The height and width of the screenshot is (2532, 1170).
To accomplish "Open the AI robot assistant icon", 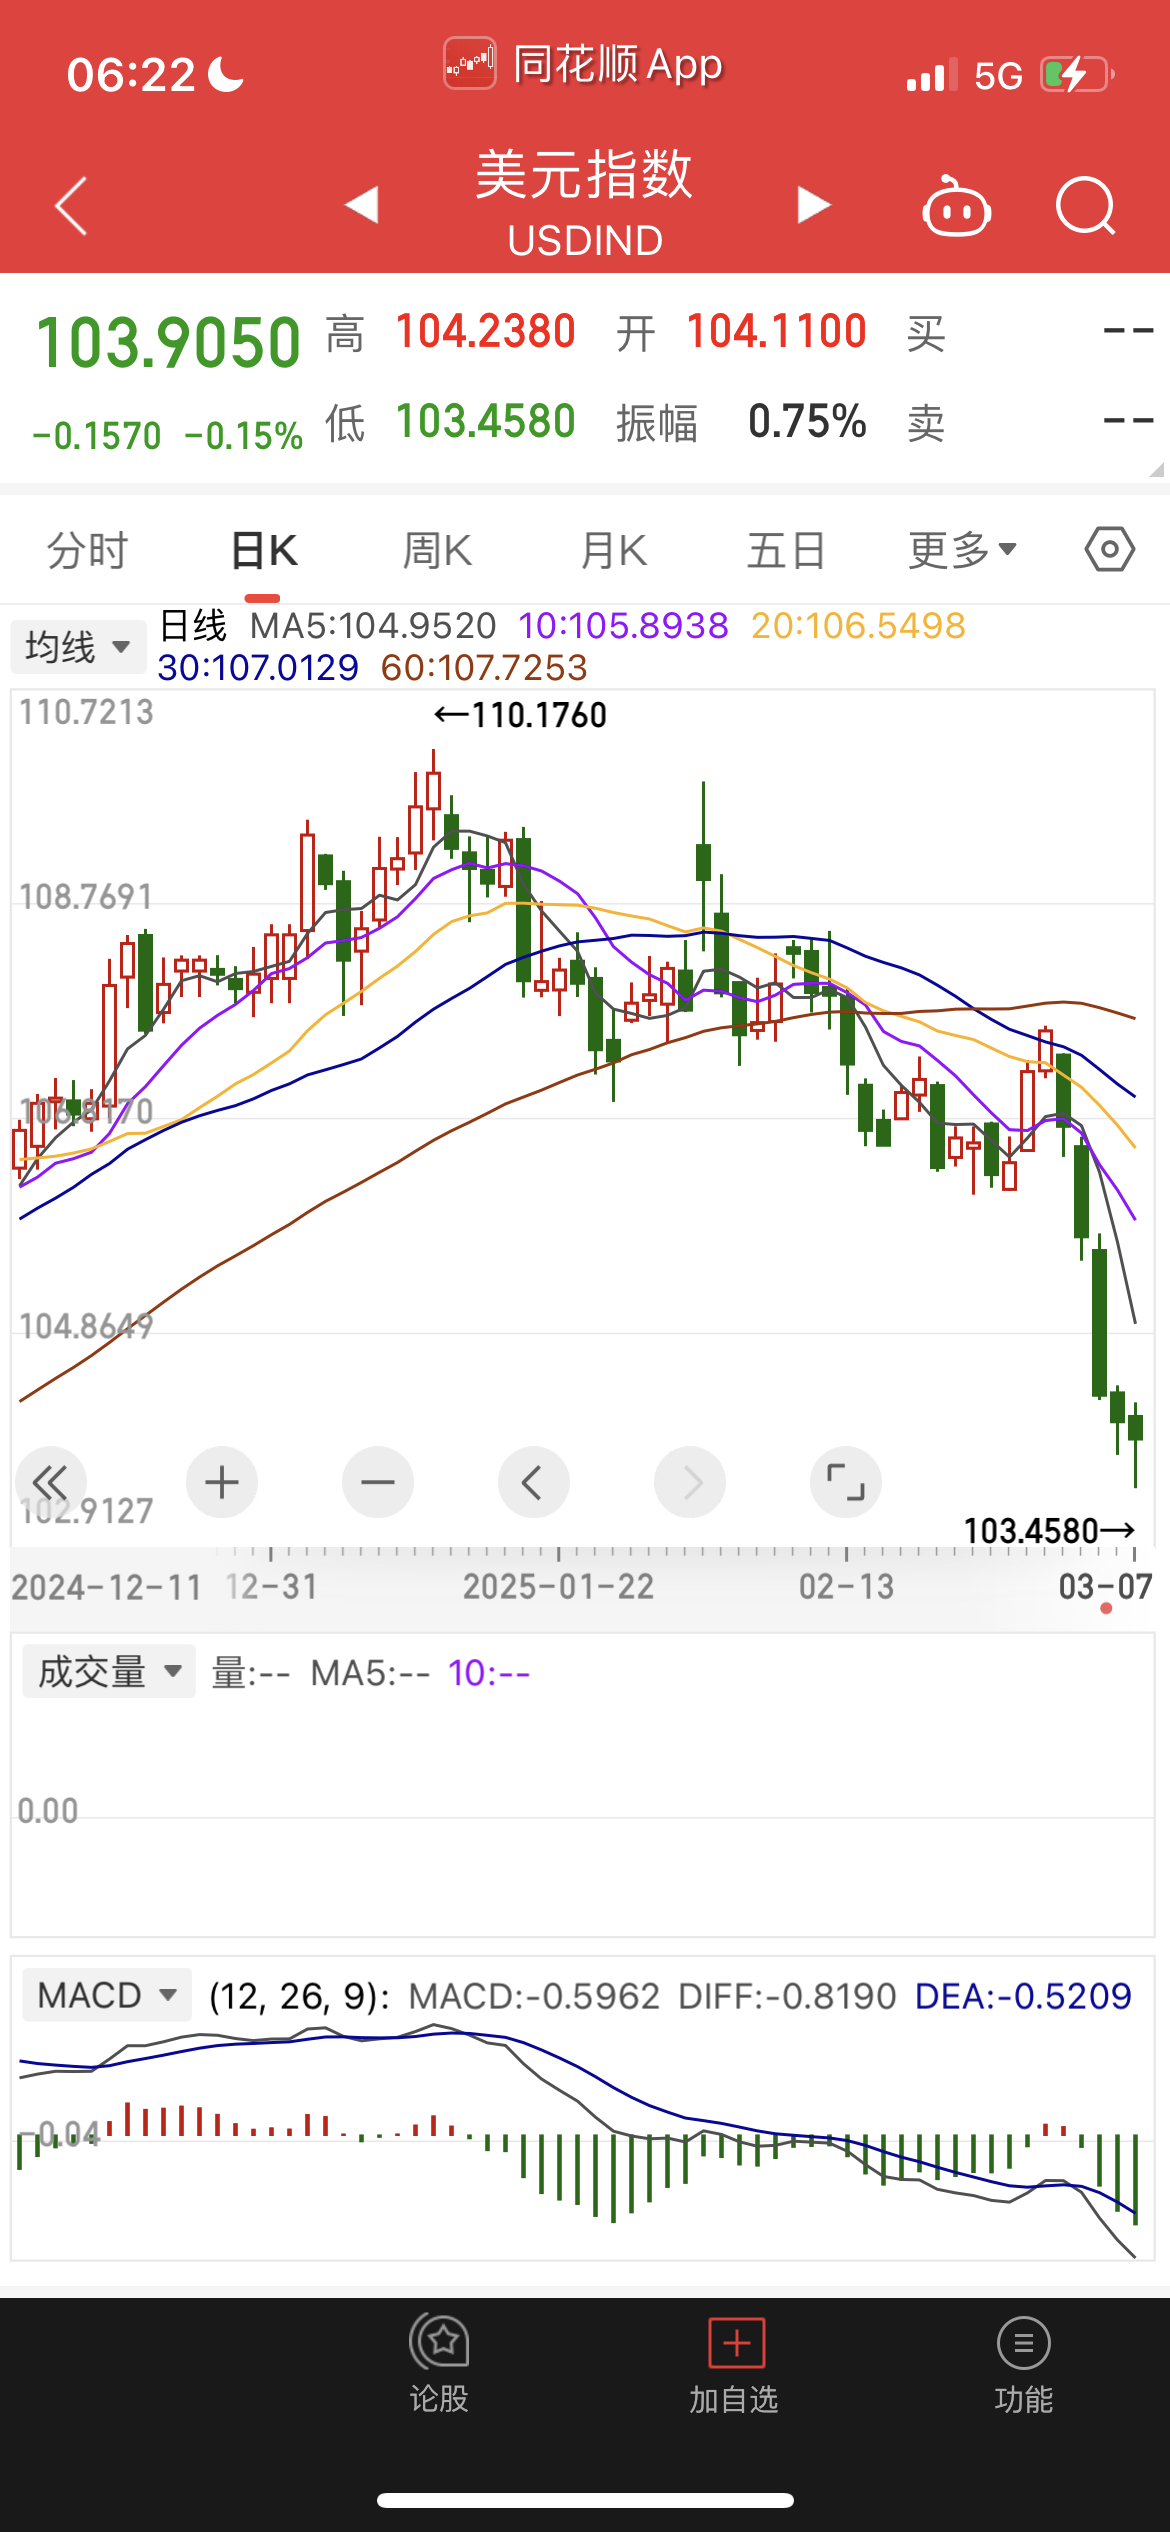I will coord(956,207).
